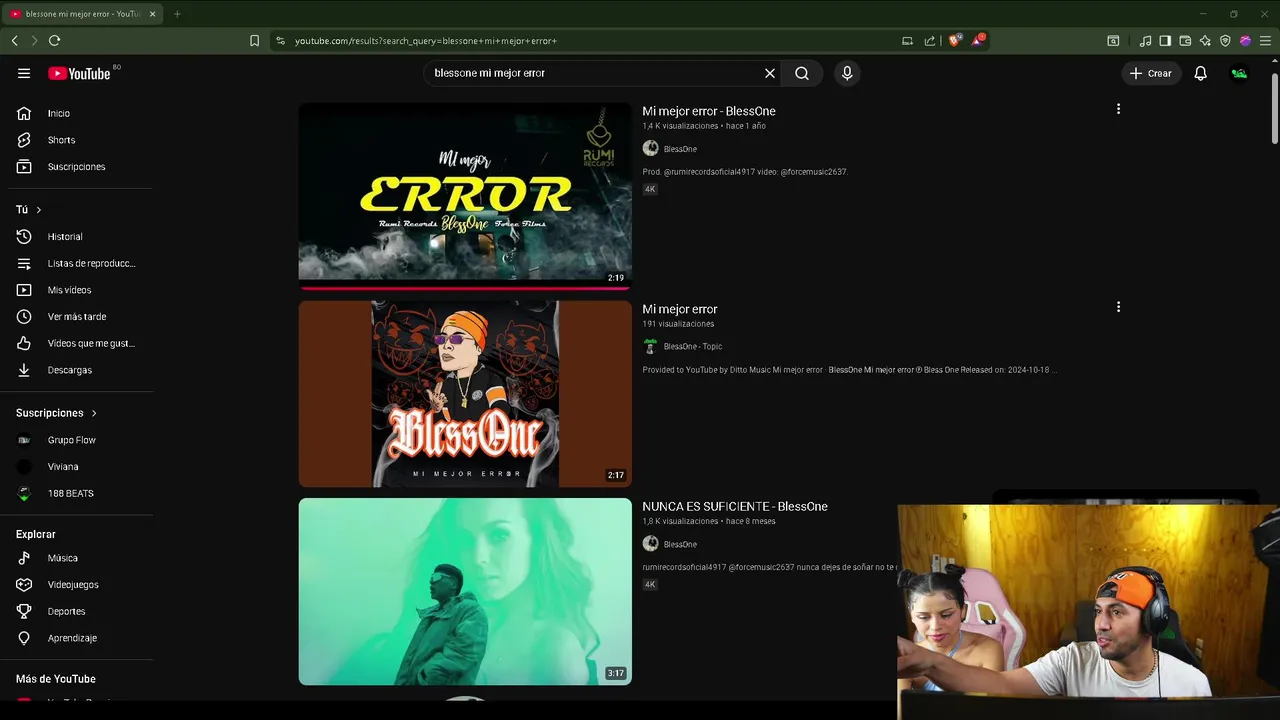The image size is (1280, 720).
Task: Toggle the browser sidebar panel
Action: [x=1165, y=41]
